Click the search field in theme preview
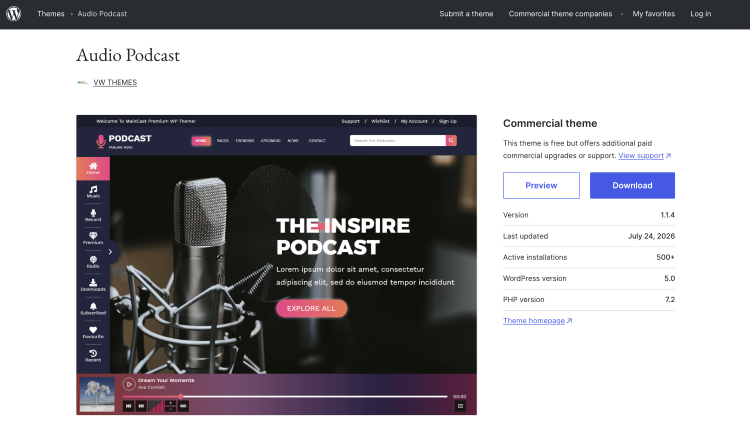750x421 pixels. point(397,141)
